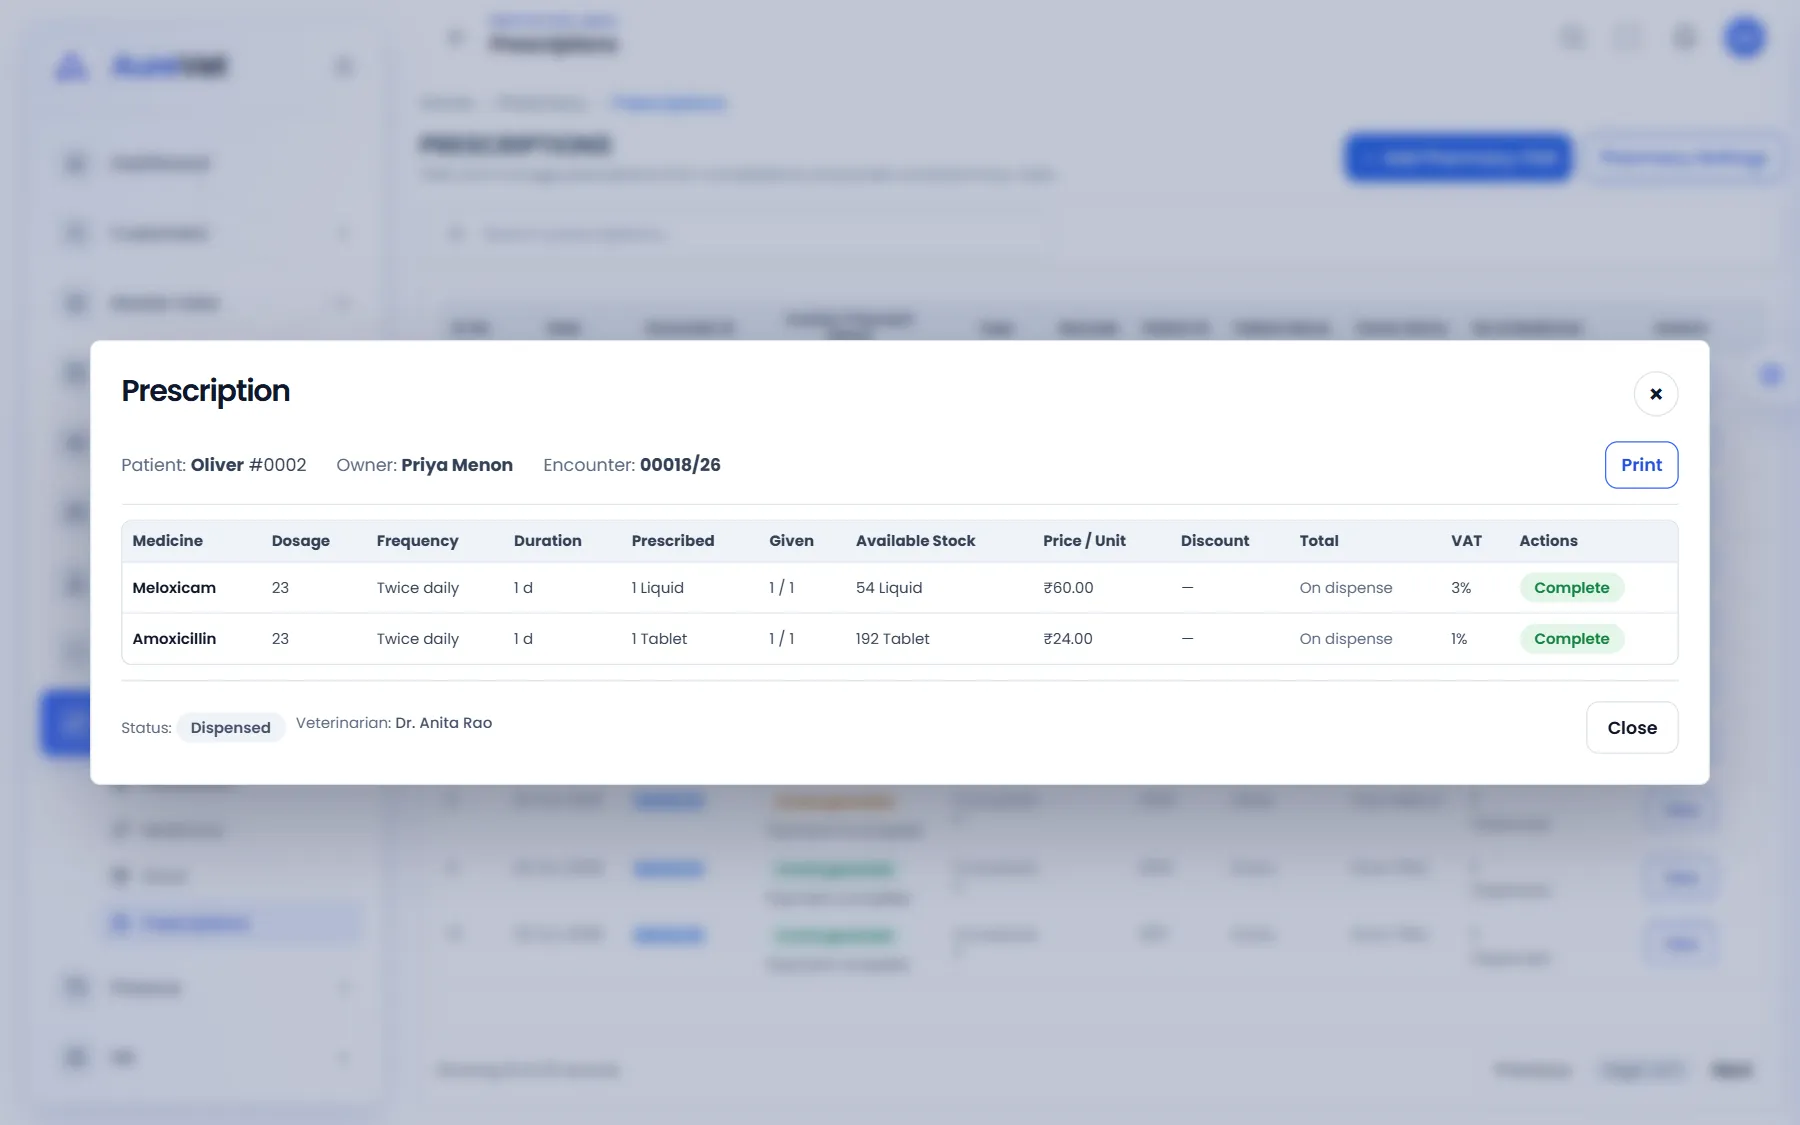Select the Amoxicillin medicine name
This screenshot has width=1800, height=1125.
point(174,639)
